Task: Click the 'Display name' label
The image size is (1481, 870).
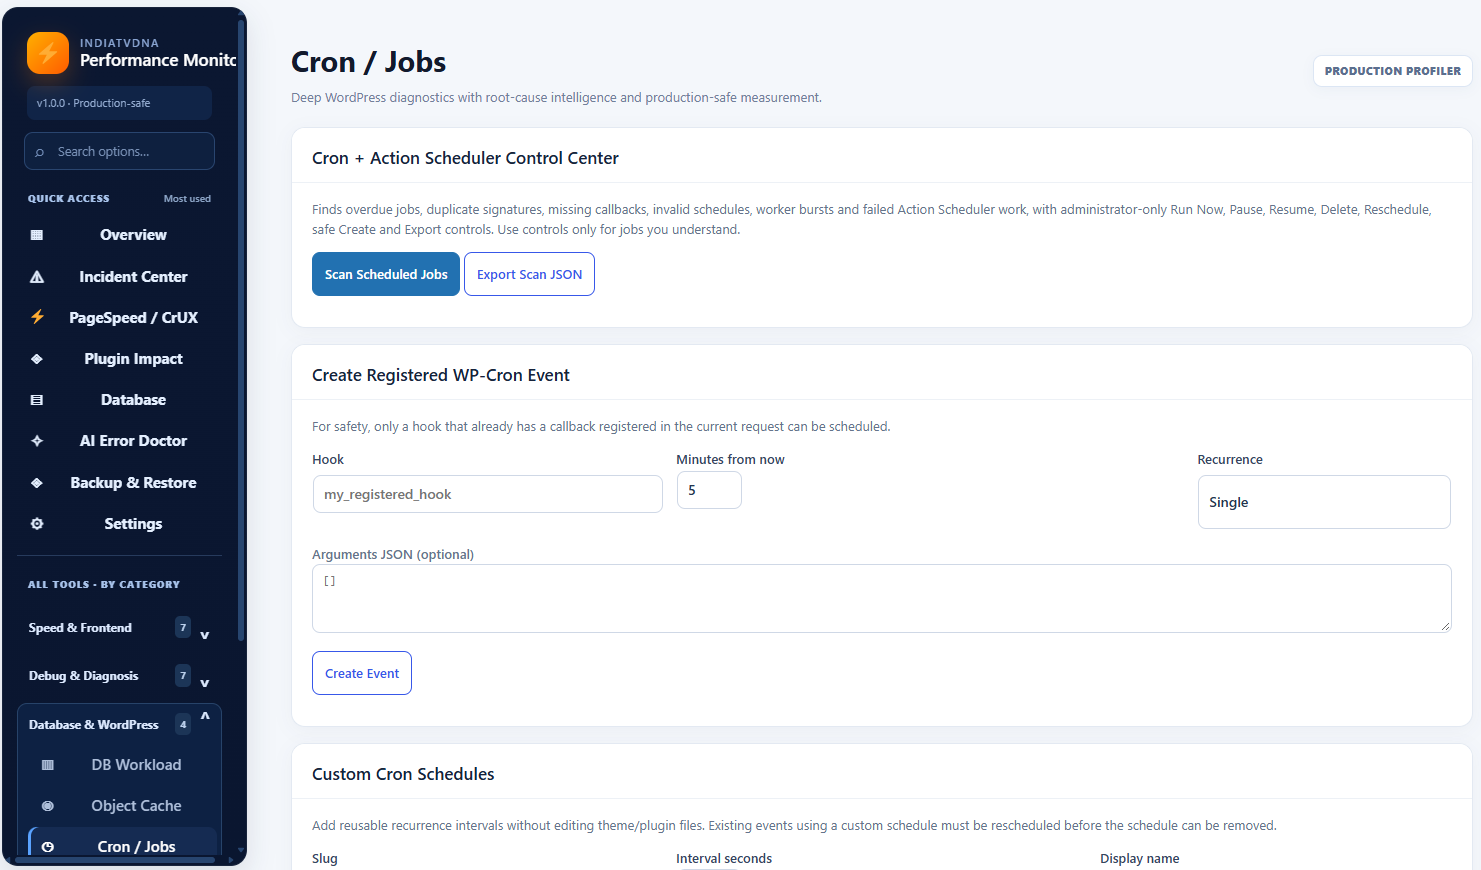Action: (x=1139, y=859)
